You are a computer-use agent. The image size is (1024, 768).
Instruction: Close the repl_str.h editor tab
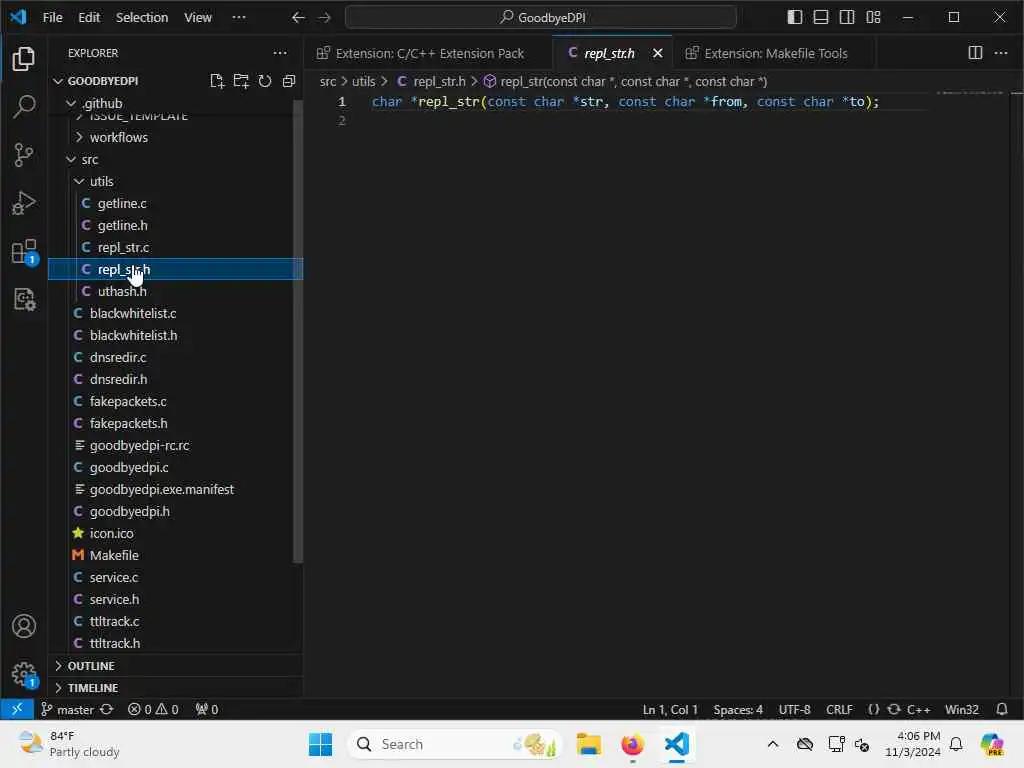click(x=658, y=54)
